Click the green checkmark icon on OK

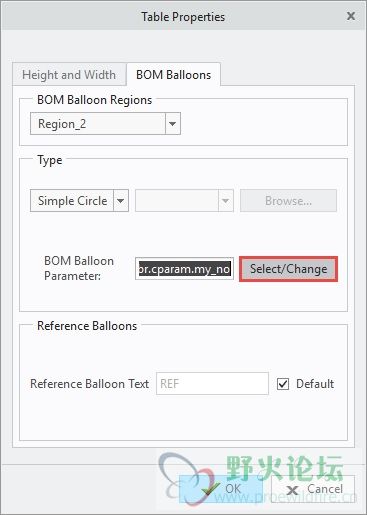210,489
